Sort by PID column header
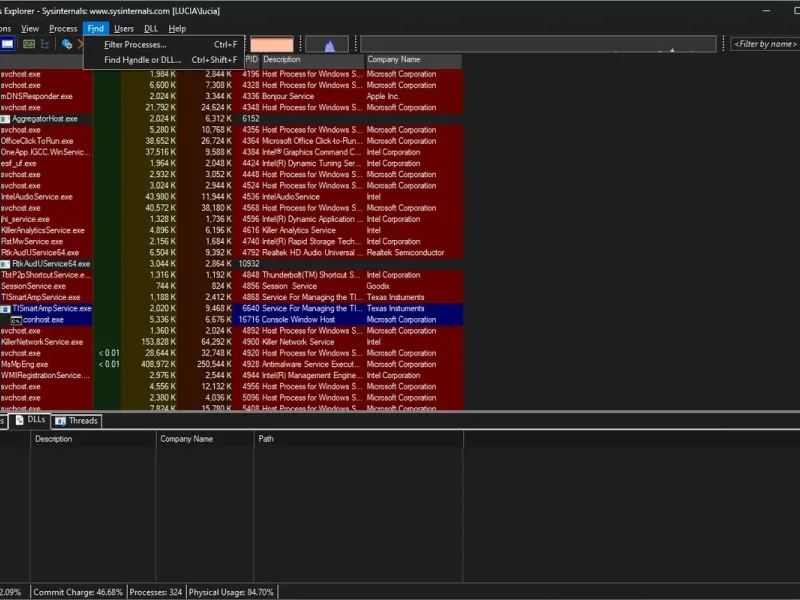Screen dimensions: 800x600 click(252, 60)
